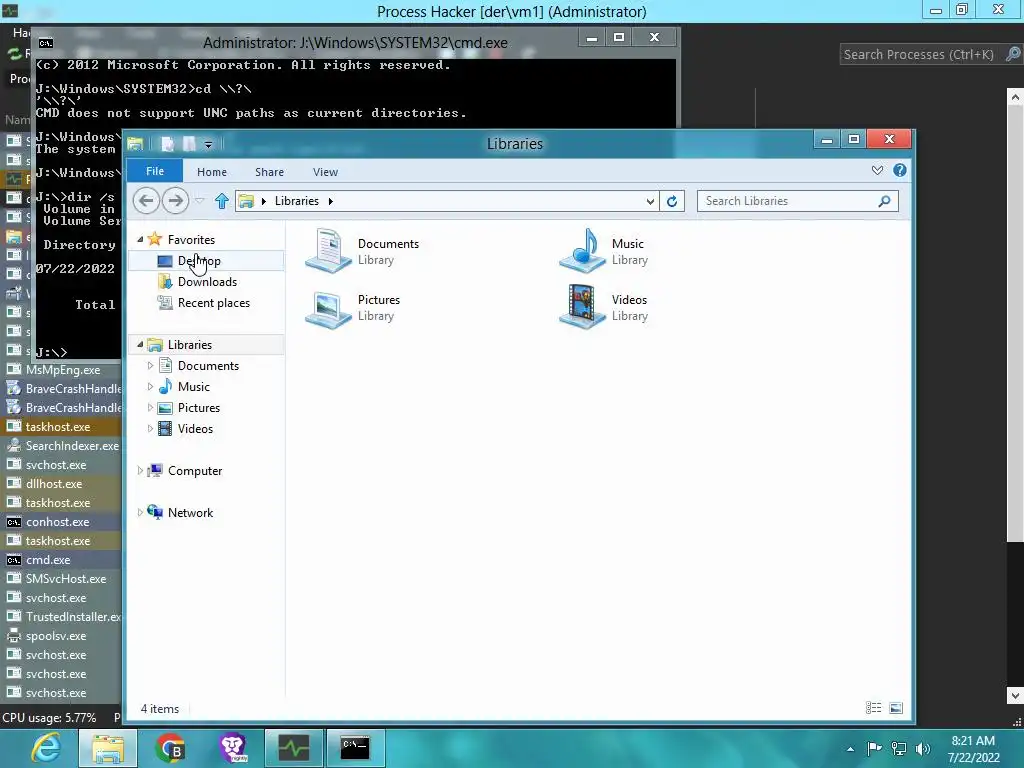The image size is (1024, 768).
Task: Expand Pictures node in navigation tree
Action: click(x=150, y=408)
